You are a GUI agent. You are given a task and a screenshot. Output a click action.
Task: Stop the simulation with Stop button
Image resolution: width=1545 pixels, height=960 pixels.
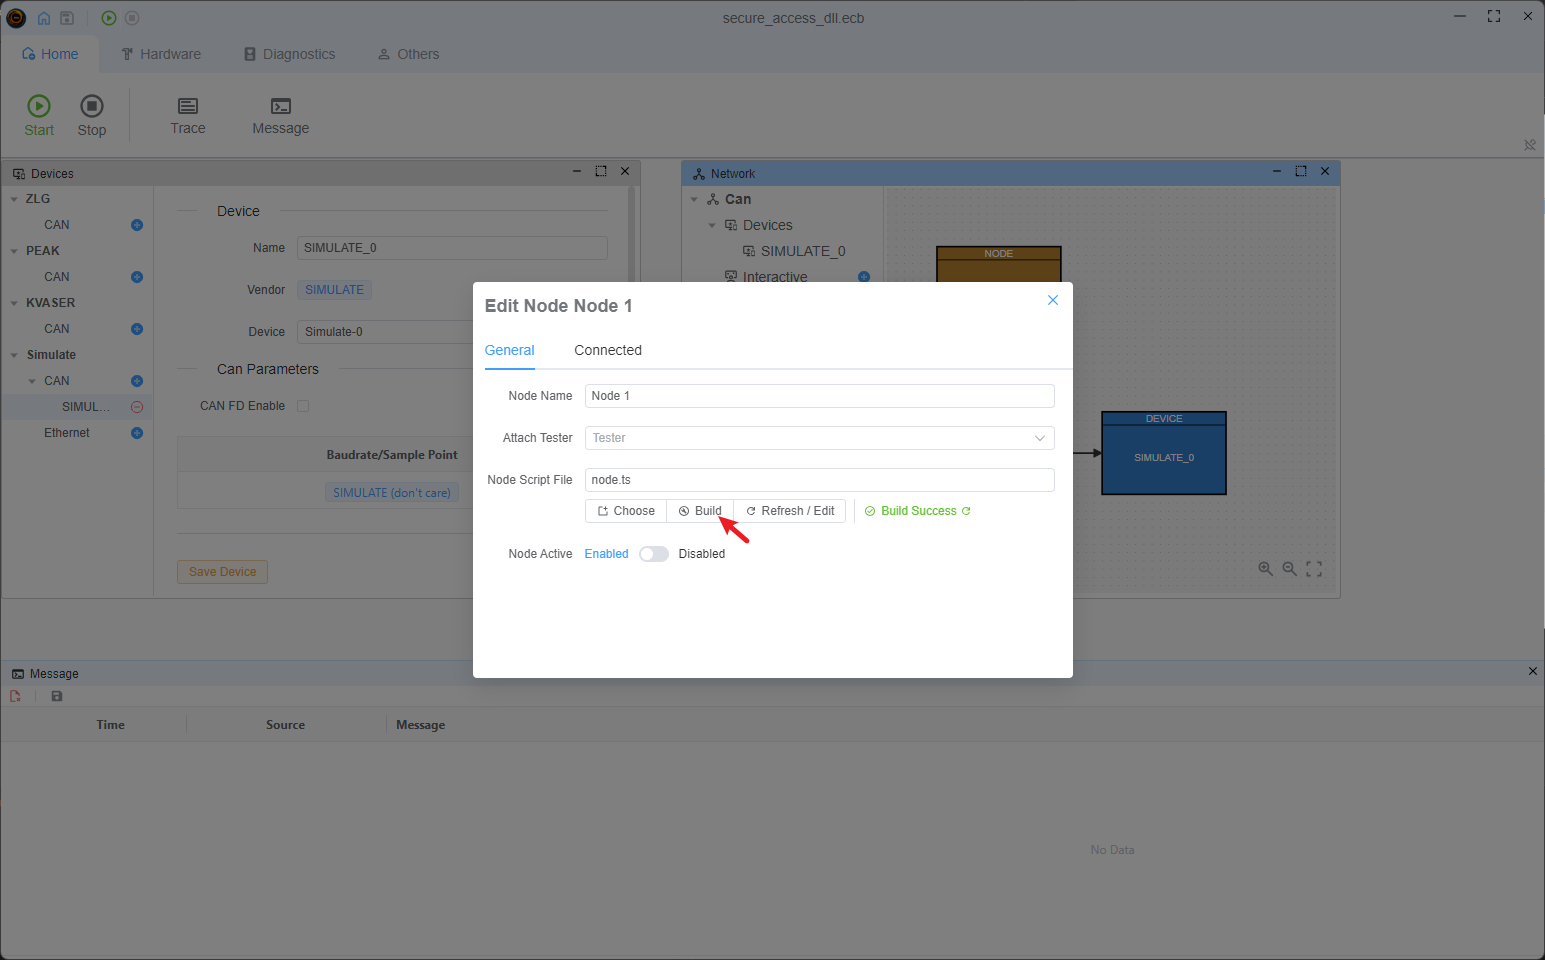(92, 115)
